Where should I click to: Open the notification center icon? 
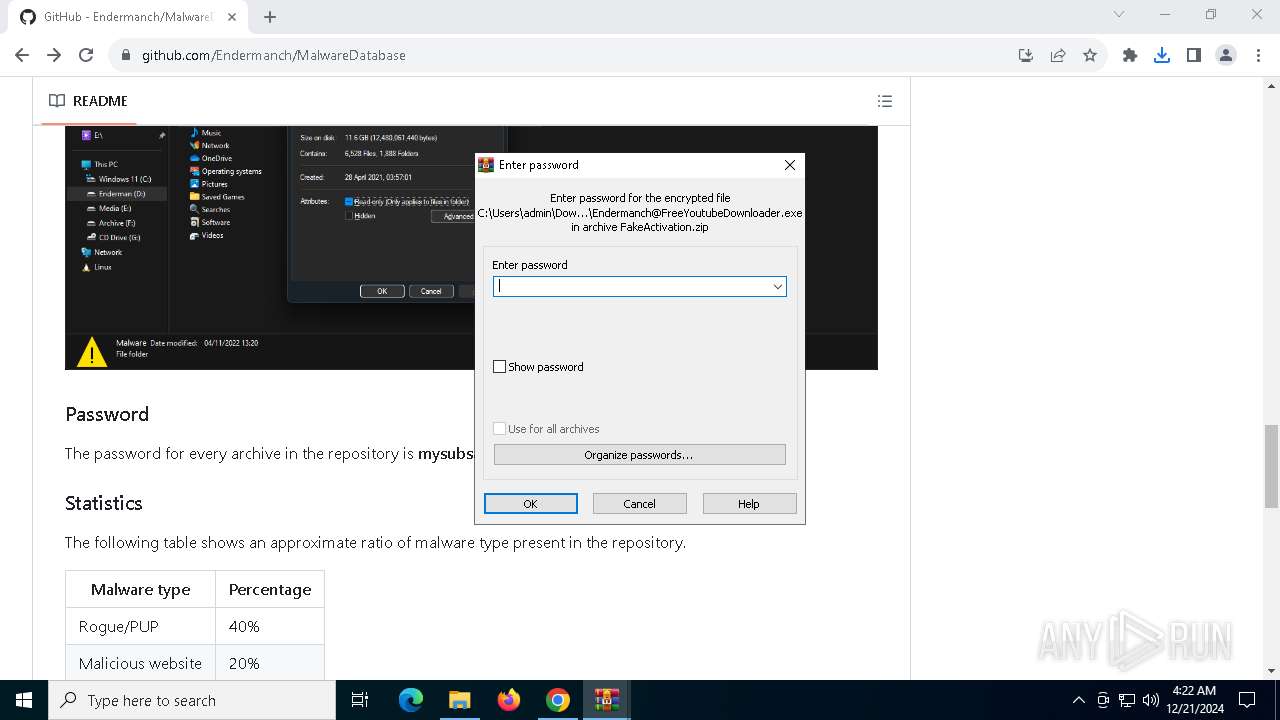pos(1247,700)
